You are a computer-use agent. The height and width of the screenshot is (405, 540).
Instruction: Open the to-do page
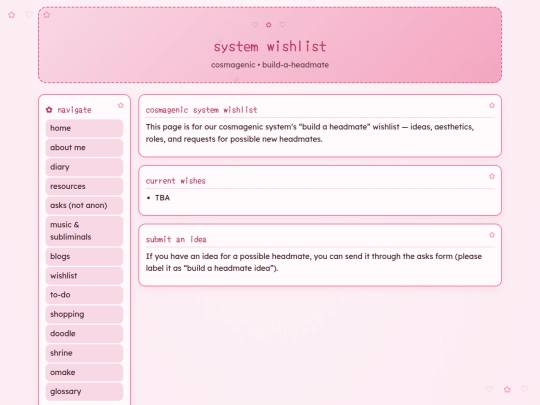(84, 295)
